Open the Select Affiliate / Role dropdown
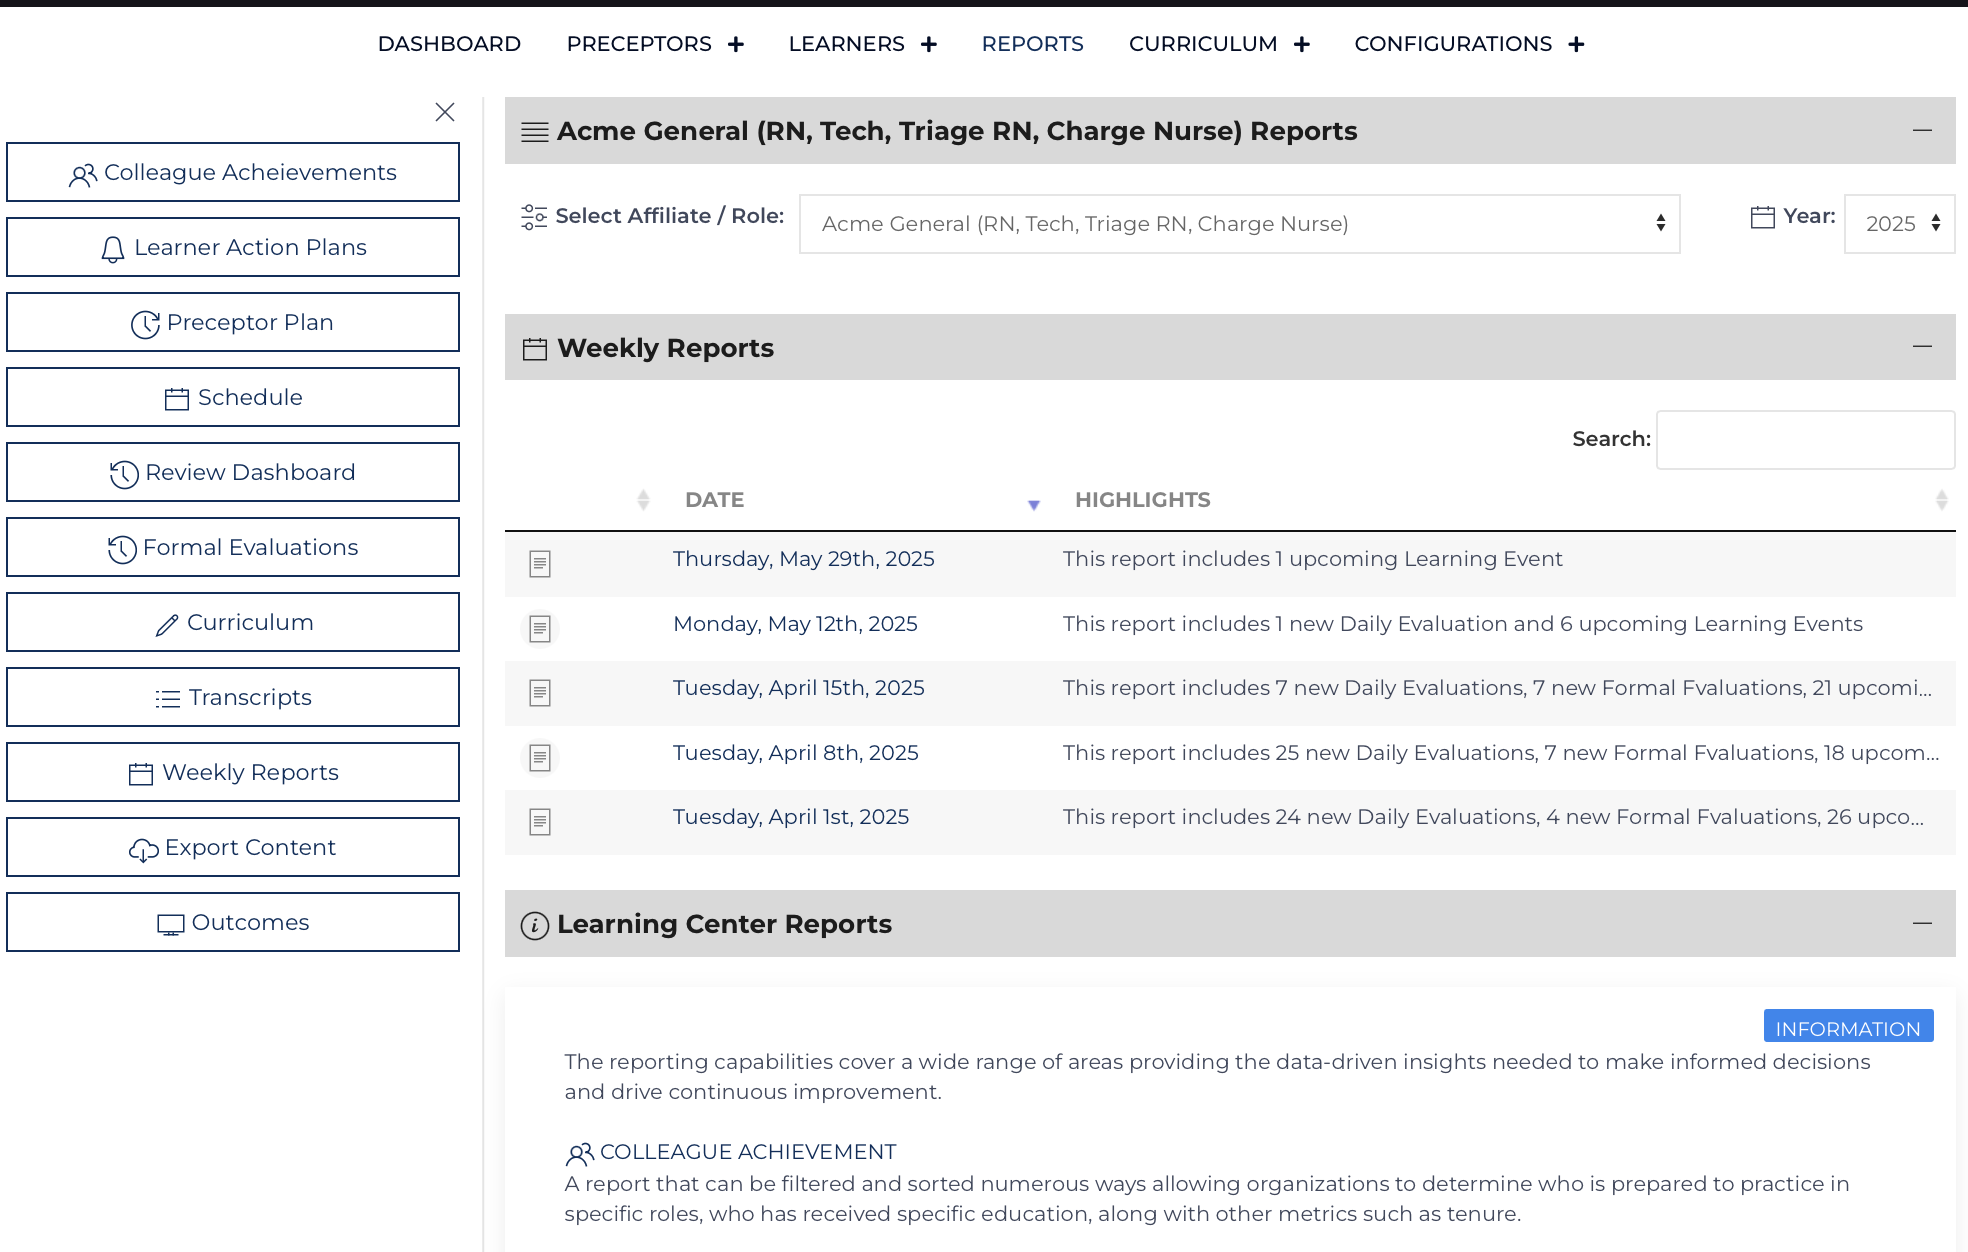The image size is (1968, 1252). [1240, 224]
